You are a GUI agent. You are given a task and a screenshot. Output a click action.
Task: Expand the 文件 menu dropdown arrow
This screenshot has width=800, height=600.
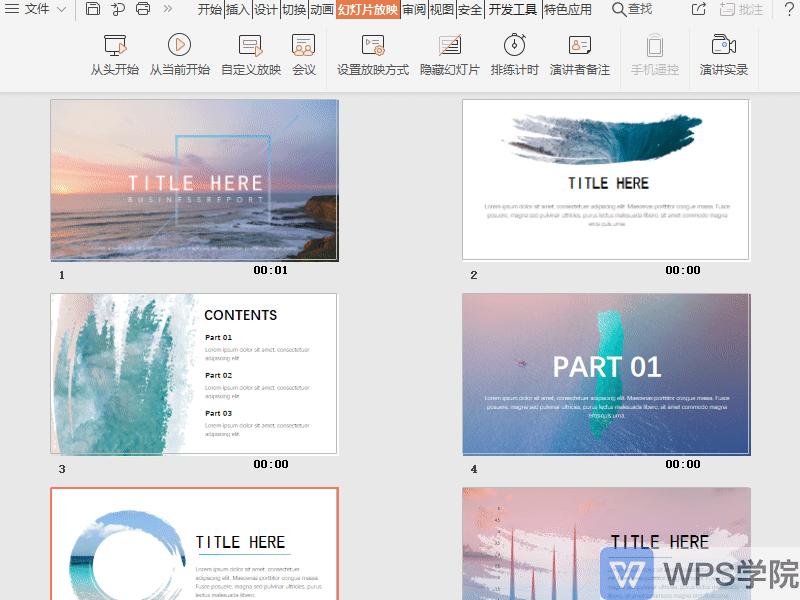point(62,9)
